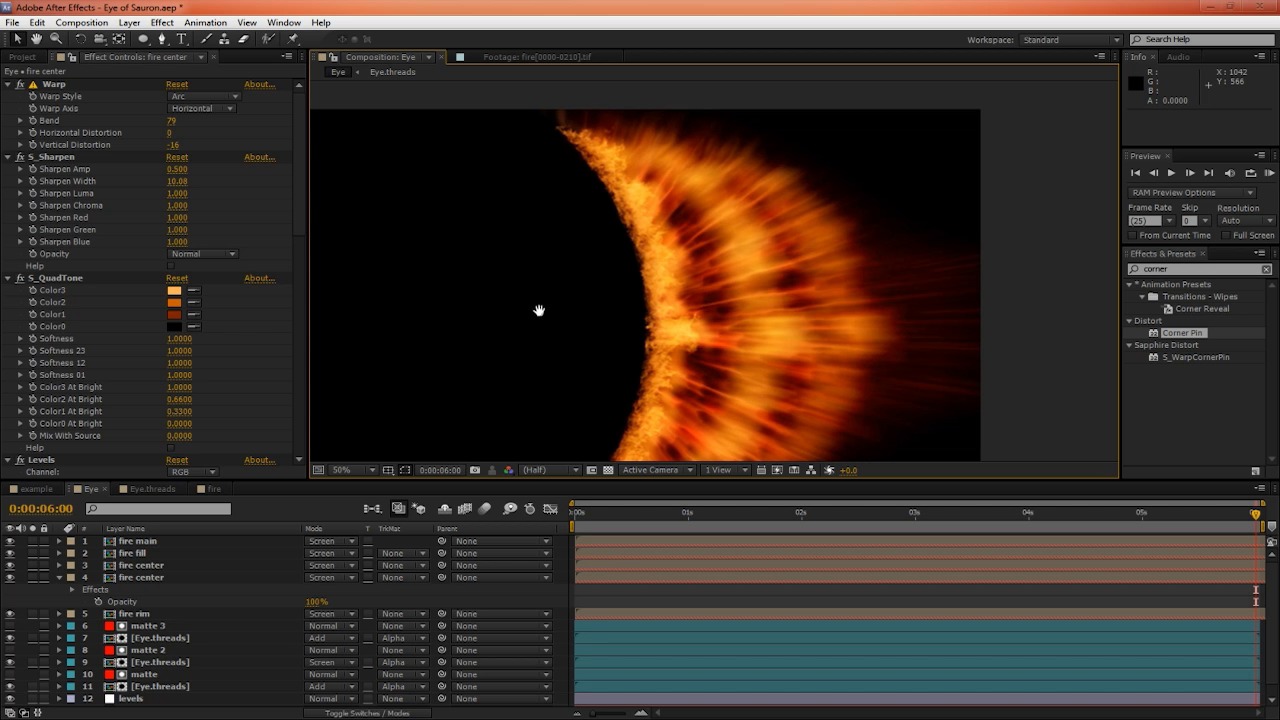This screenshot has width=1280, height=720.
Task: Open the Color3 color swatch
Action: (x=174, y=290)
